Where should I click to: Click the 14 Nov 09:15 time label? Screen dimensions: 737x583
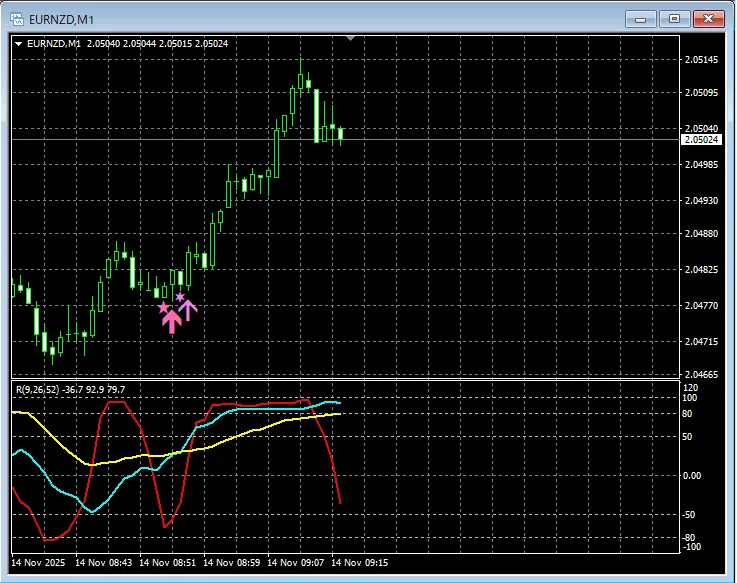click(x=360, y=562)
